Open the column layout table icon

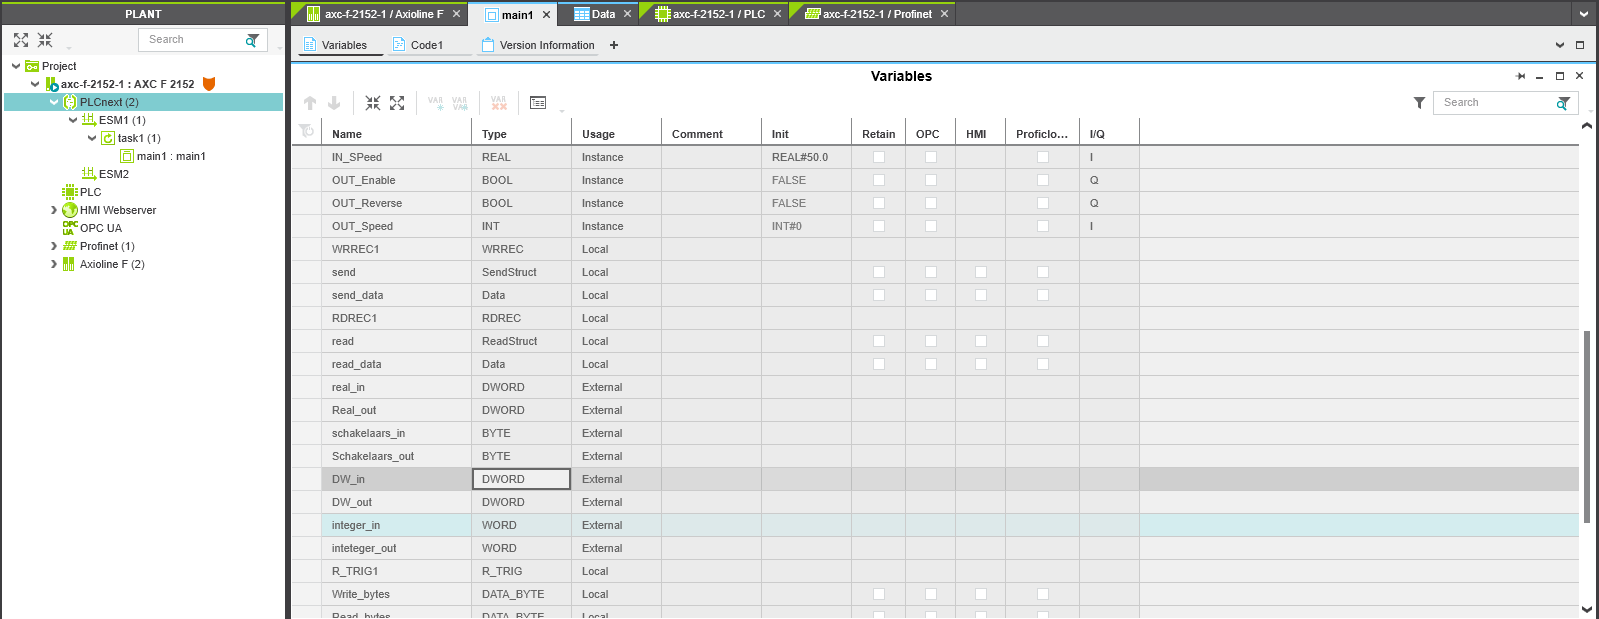pos(538,103)
